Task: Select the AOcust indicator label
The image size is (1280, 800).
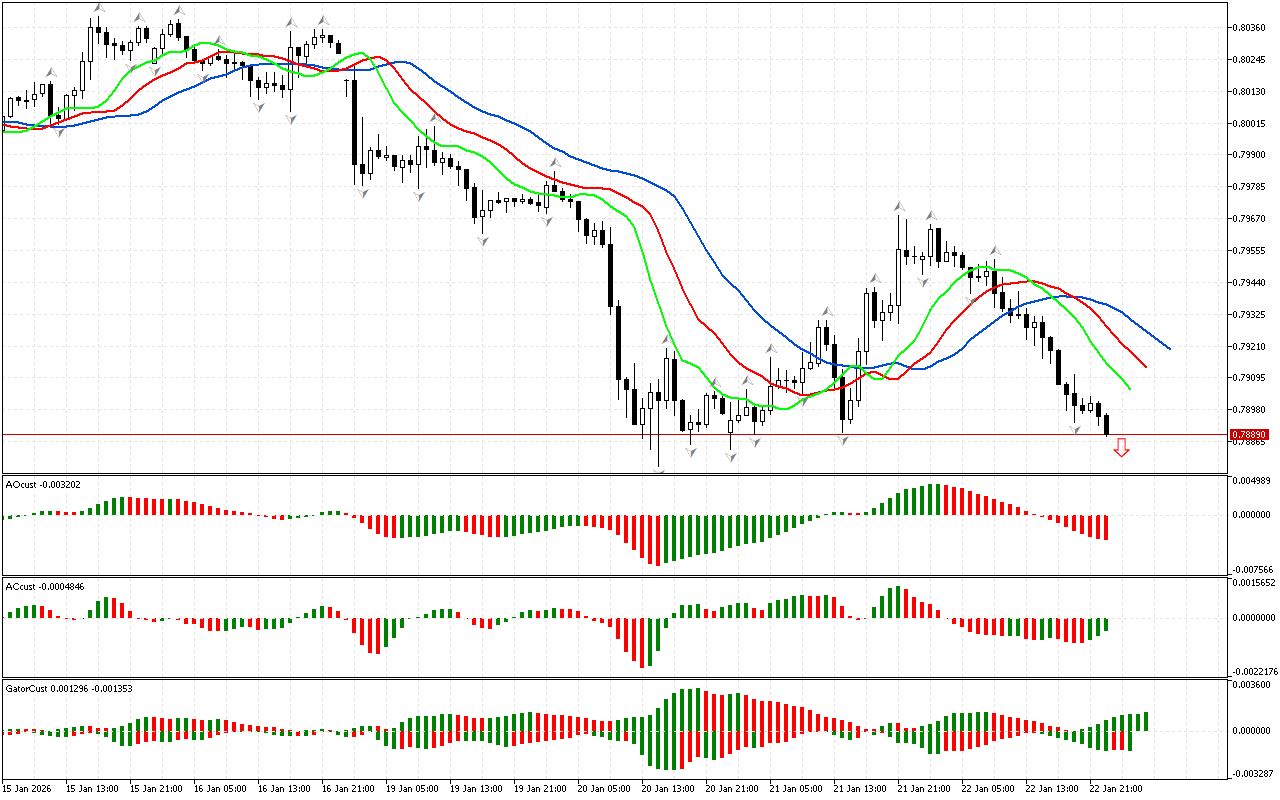Action: 43,485
